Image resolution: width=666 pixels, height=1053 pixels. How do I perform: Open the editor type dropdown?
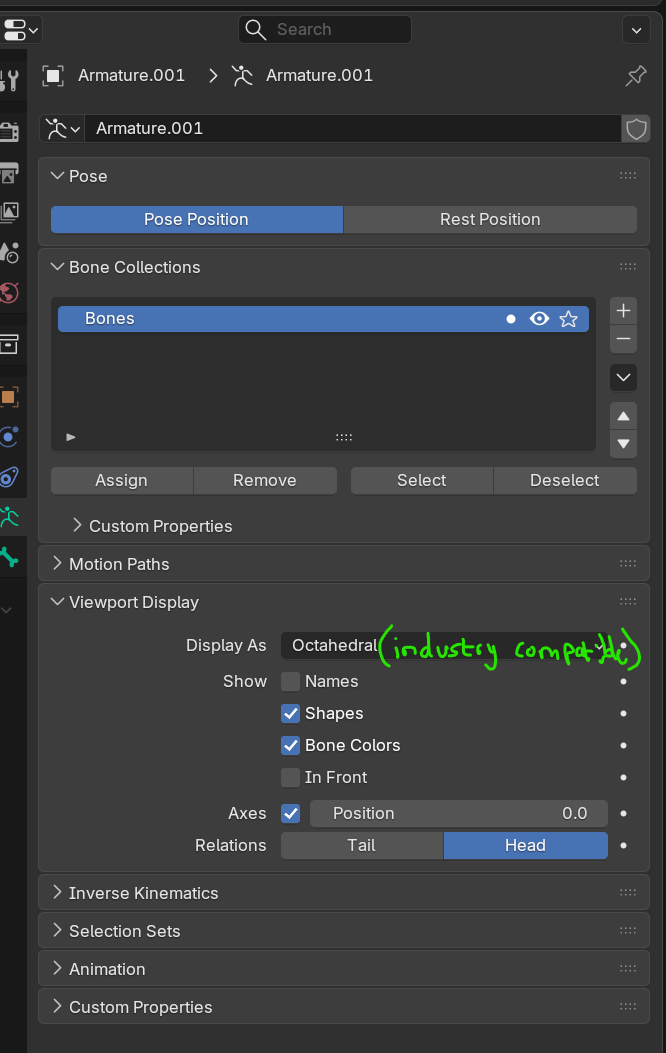[x=21, y=30]
